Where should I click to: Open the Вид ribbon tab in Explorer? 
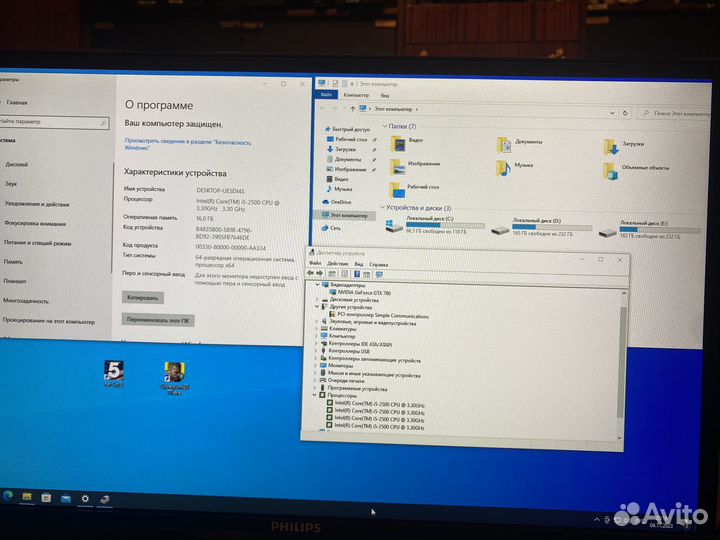coord(385,96)
